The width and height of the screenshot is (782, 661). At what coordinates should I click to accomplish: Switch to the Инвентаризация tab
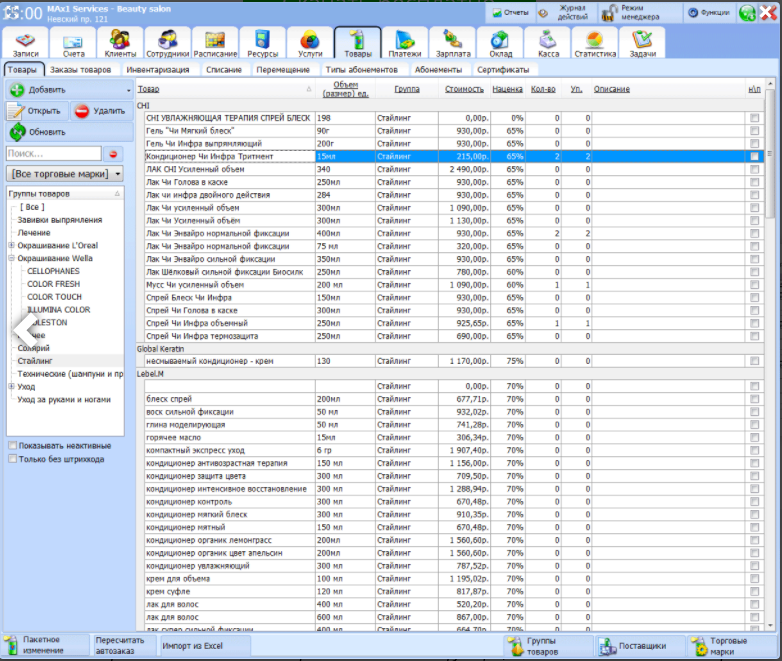point(158,70)
